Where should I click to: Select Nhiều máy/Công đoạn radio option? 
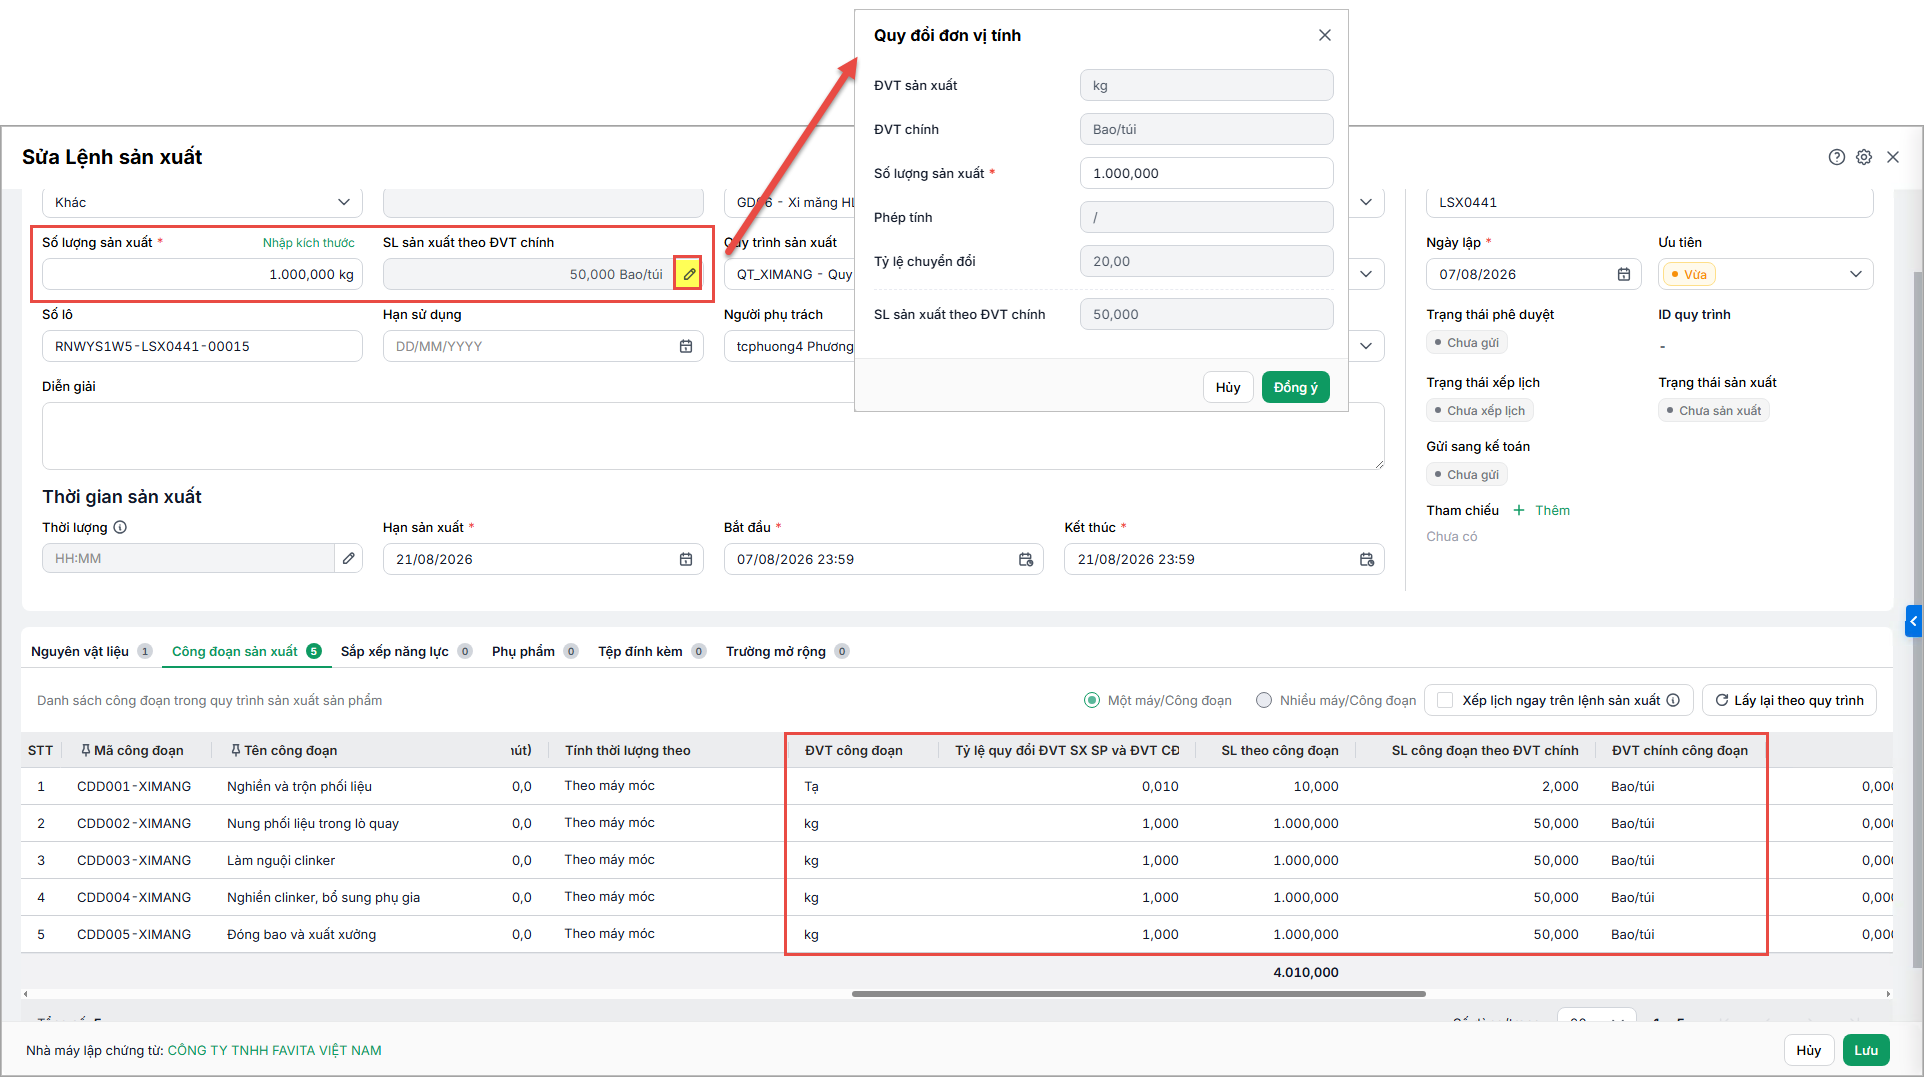click(x=1264, y=700)
